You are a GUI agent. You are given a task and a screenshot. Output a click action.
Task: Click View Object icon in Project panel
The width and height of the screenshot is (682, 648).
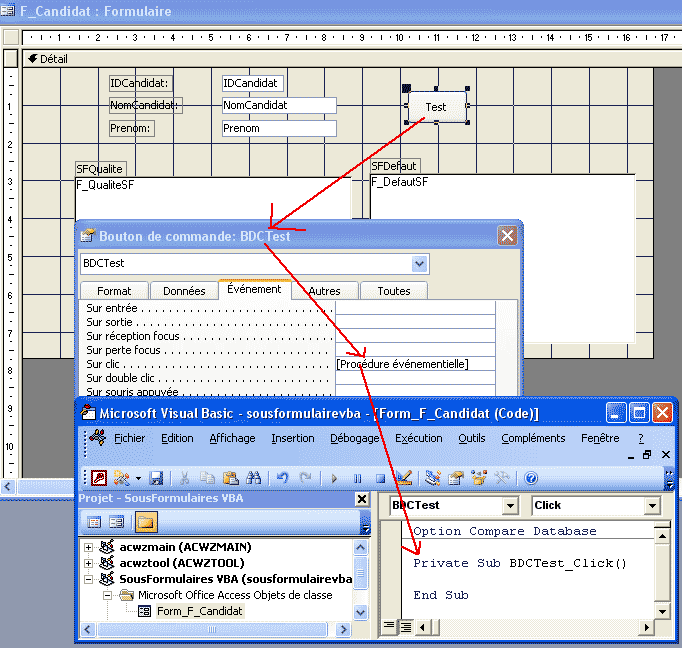click(117, 522)
